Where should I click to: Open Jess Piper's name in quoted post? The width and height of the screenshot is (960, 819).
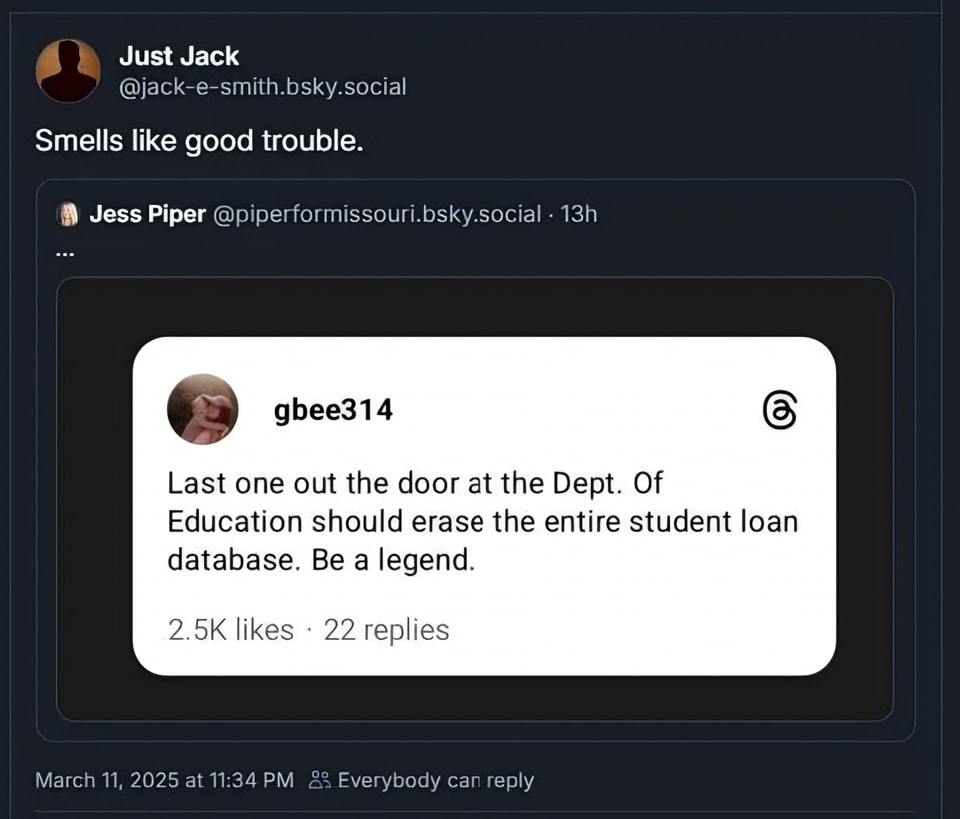(x=147, y=214)
